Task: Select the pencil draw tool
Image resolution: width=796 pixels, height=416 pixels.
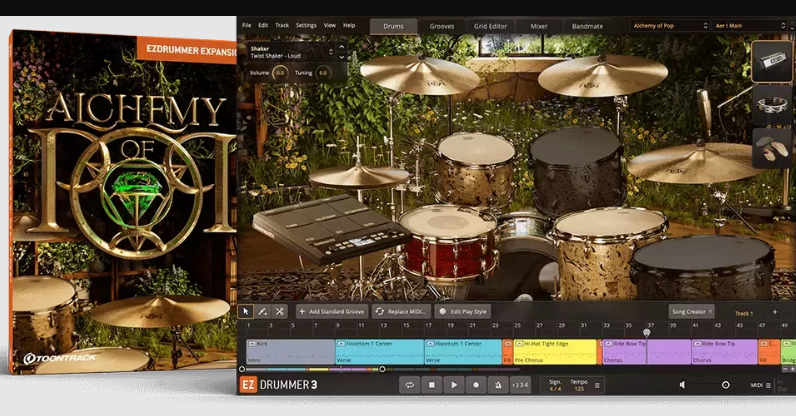Action: point(262,311)
